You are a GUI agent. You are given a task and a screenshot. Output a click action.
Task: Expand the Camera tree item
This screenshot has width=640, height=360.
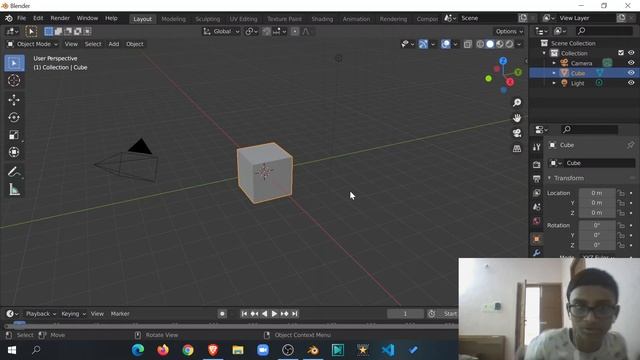[554, 63]
